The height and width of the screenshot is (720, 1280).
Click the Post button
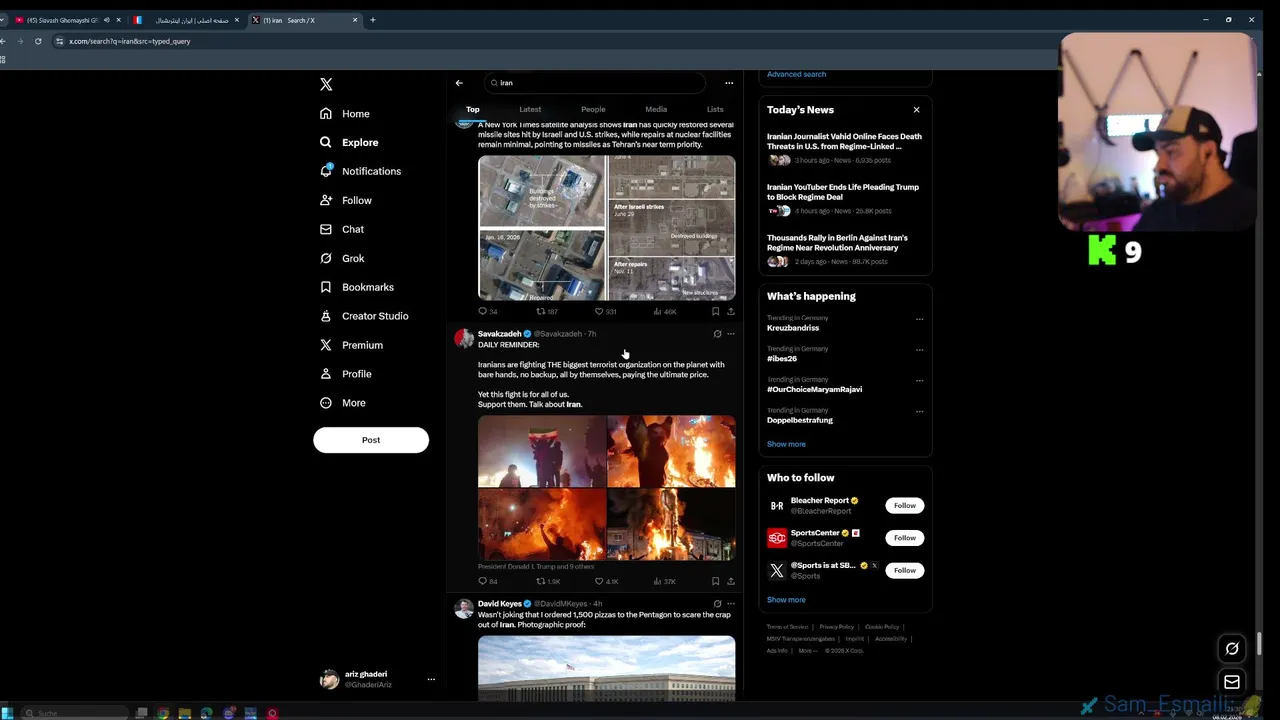coord(371,440)
